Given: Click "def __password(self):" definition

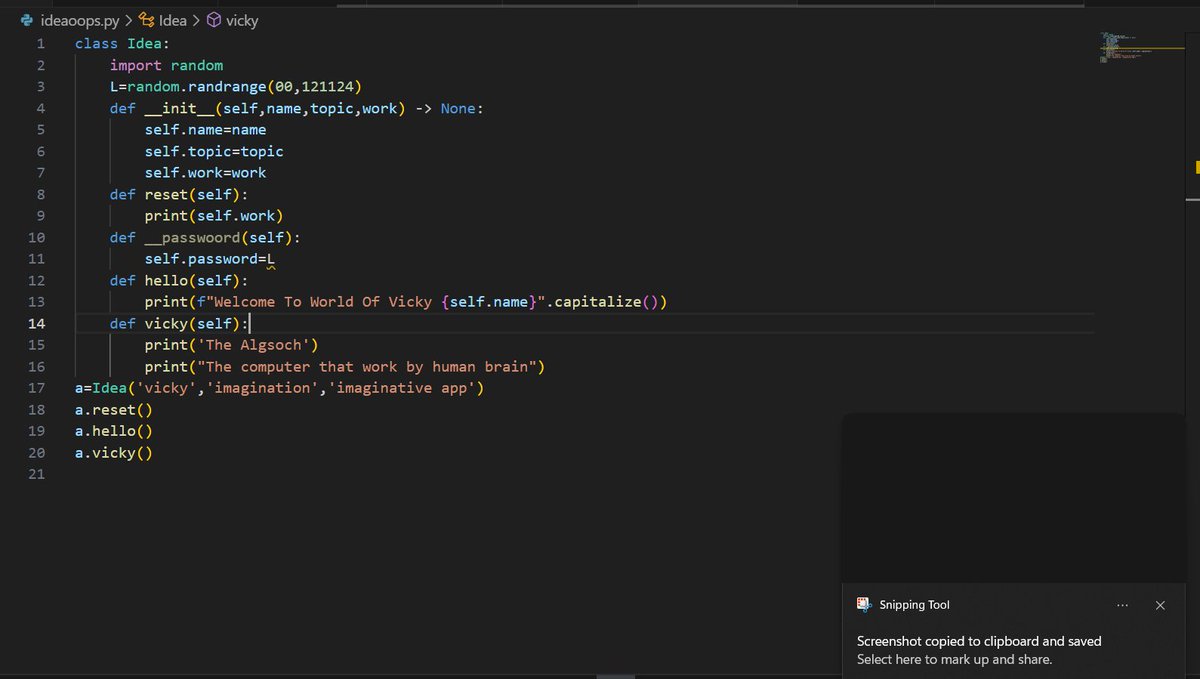Looking at the screenshot, I should [205, 237].
